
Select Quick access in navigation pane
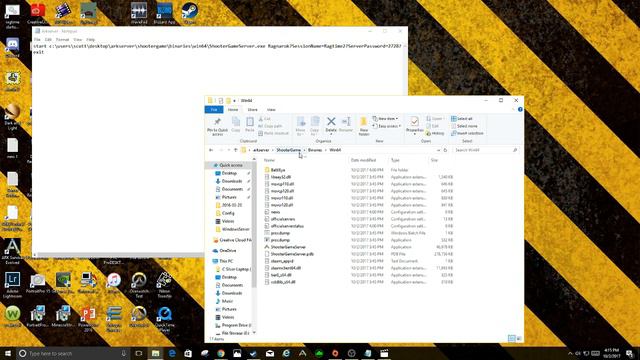(x=231, y=165)
